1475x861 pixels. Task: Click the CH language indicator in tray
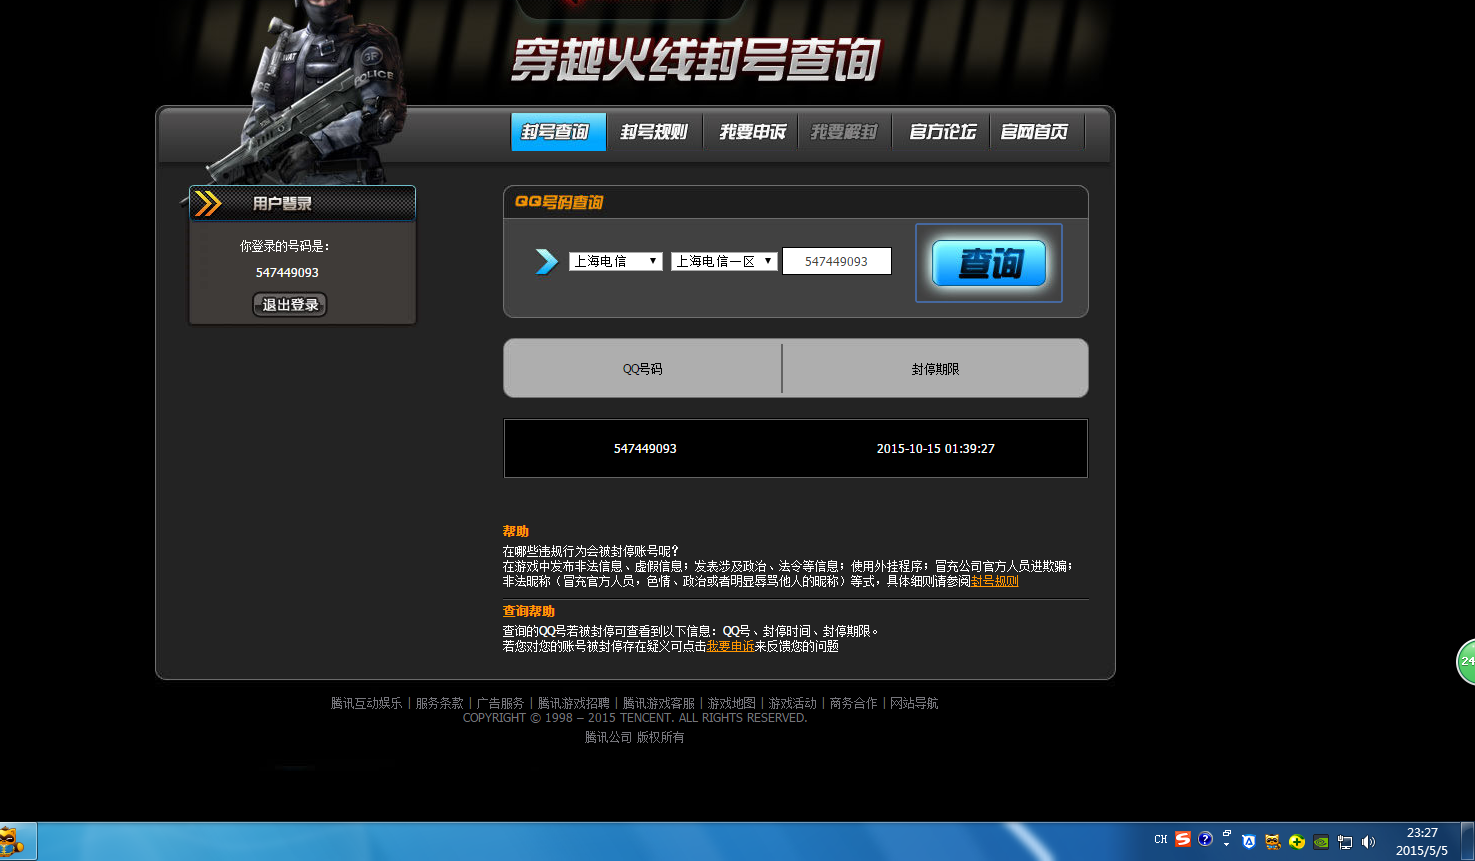1160,840
